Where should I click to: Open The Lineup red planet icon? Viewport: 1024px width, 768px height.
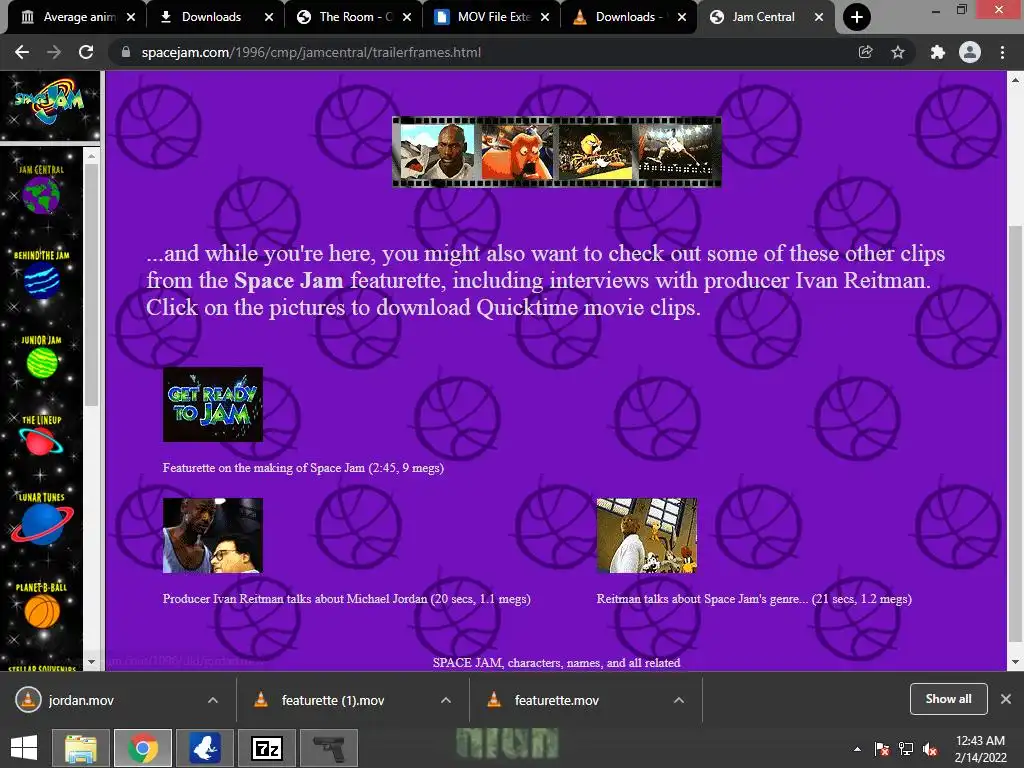coord(41,442)
